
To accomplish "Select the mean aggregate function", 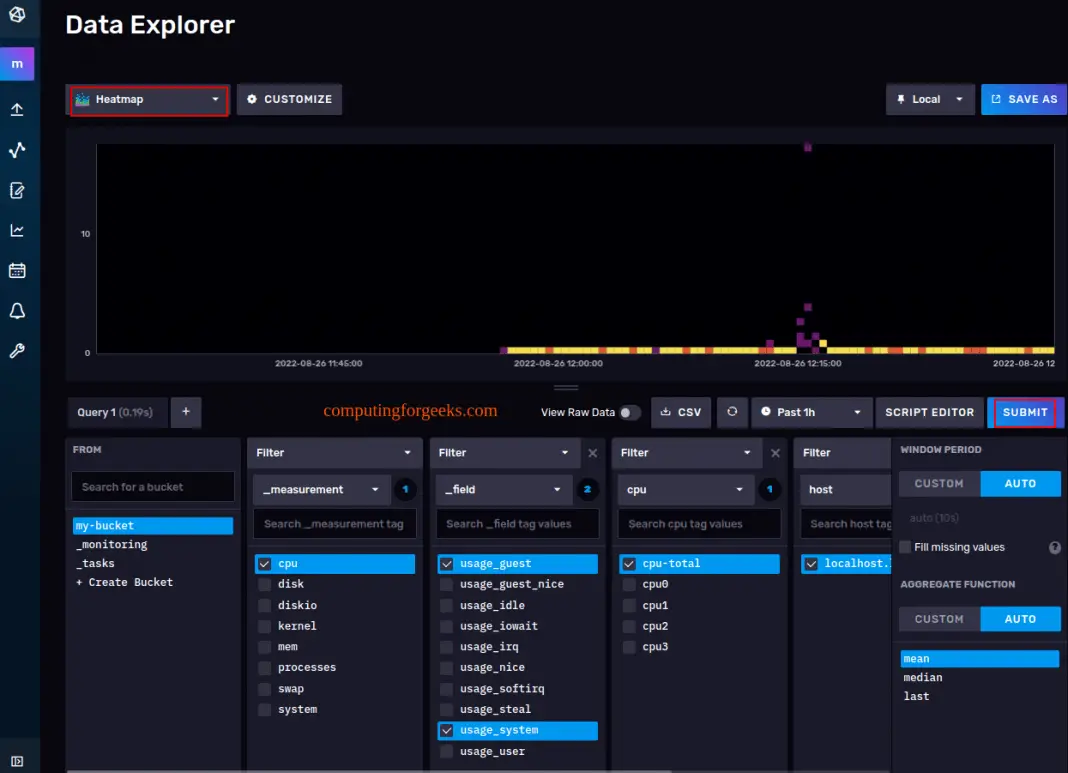I will (978, 658).
